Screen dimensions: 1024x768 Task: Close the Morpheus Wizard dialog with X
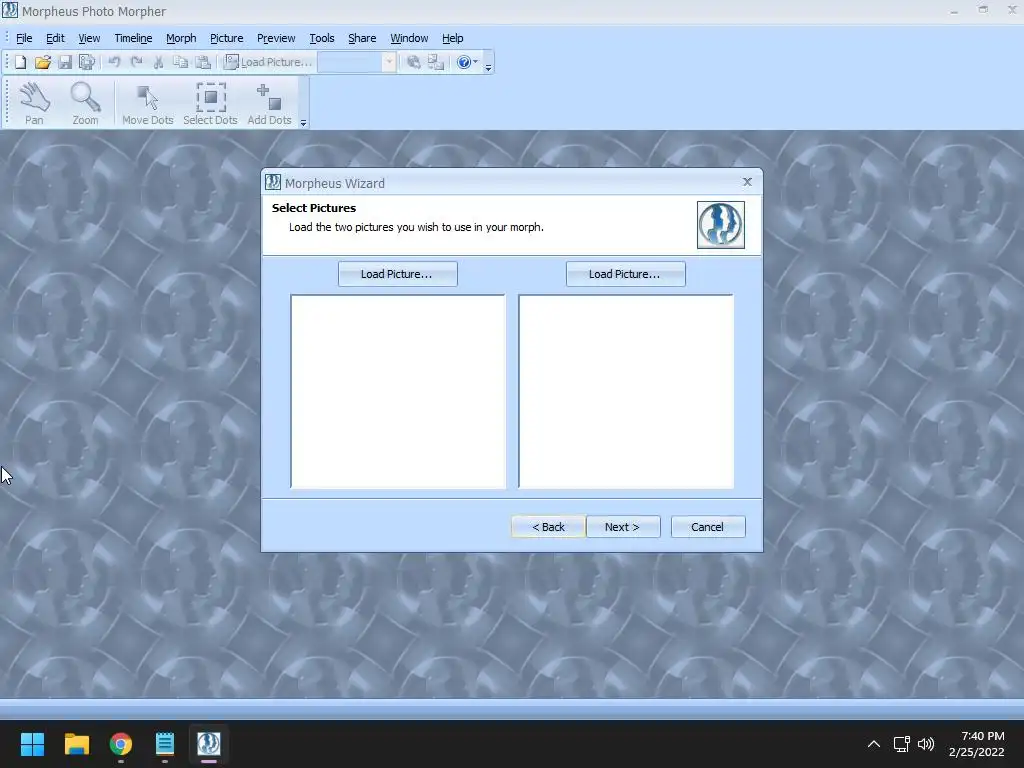point(747,182)
